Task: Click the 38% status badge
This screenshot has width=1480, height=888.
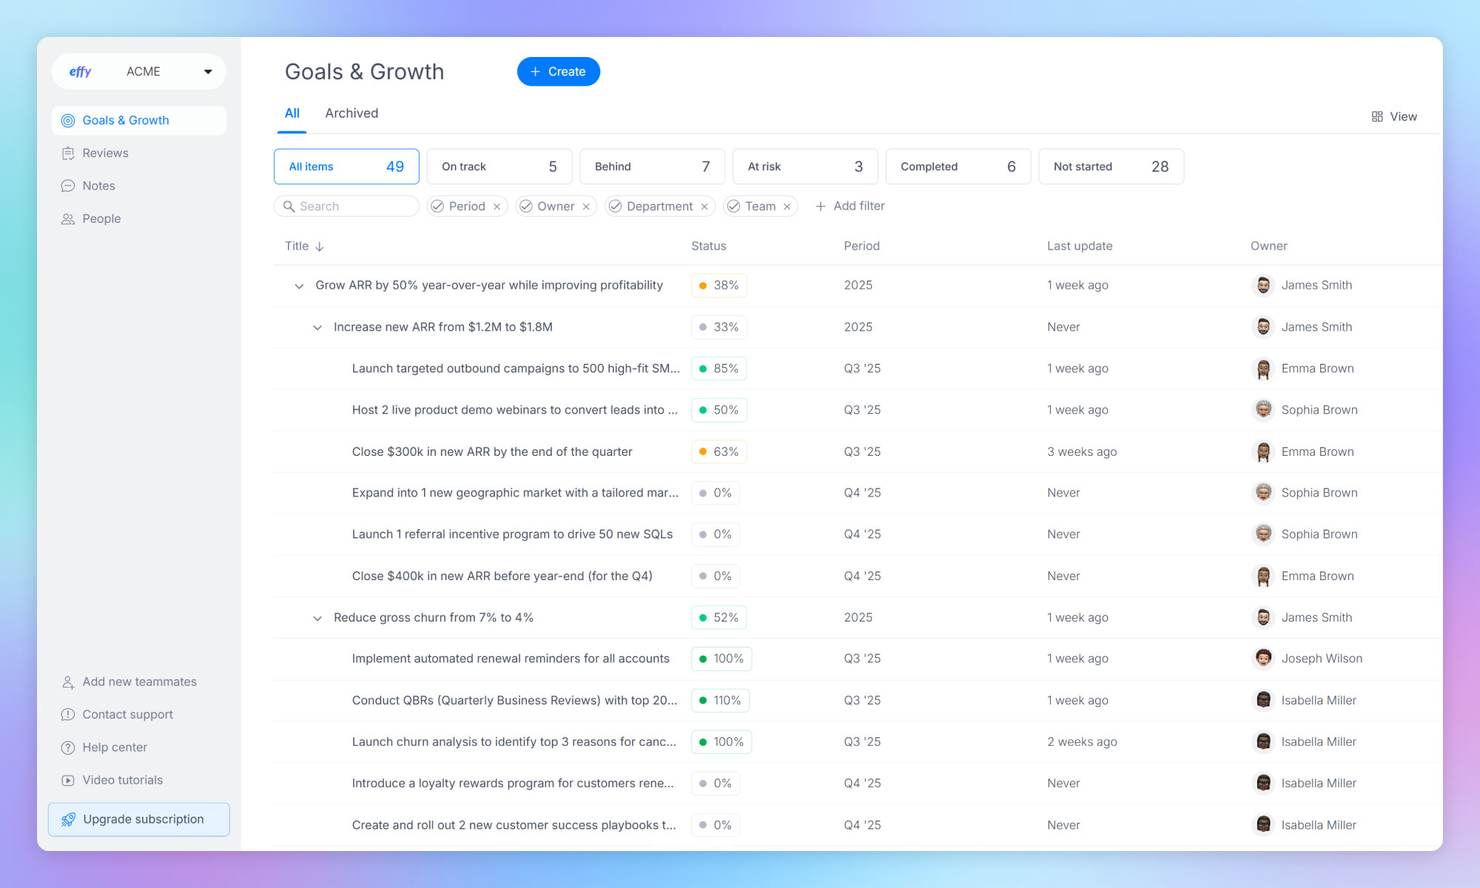Action: tap(719, 286)
